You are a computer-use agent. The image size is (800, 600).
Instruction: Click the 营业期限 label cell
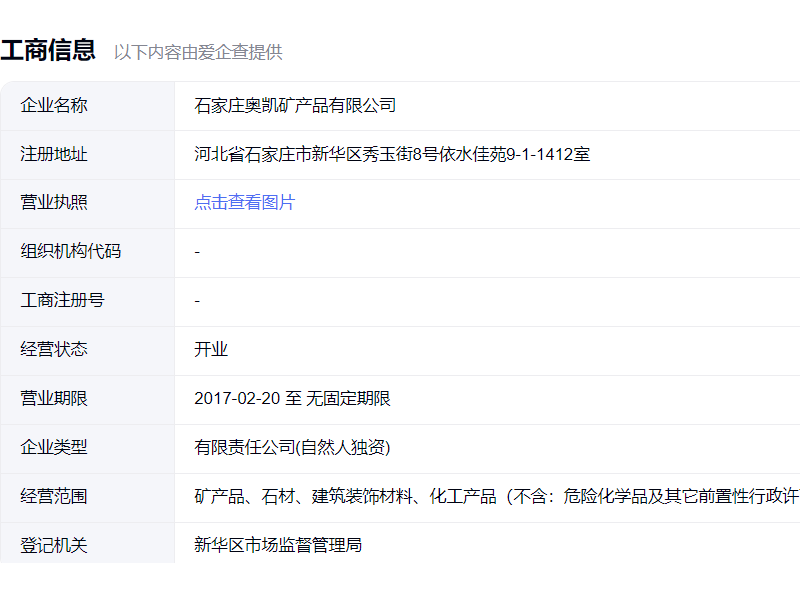[x=54, y=398]
